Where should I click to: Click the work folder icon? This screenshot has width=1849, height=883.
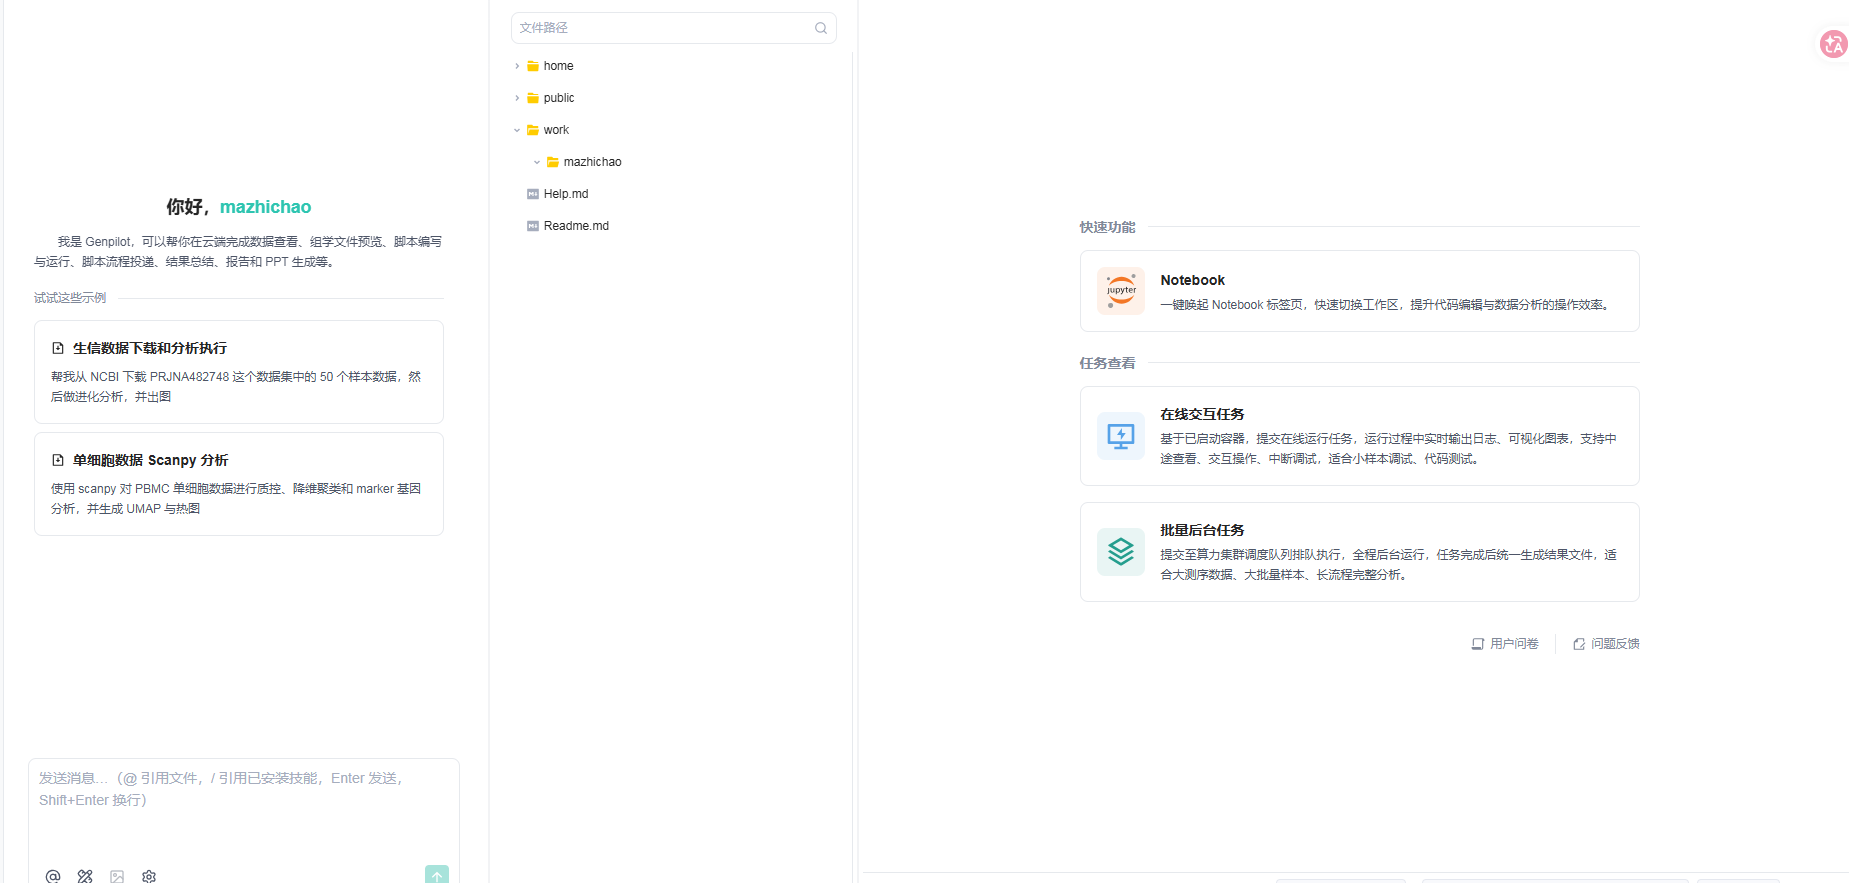(x=533, y=130)
